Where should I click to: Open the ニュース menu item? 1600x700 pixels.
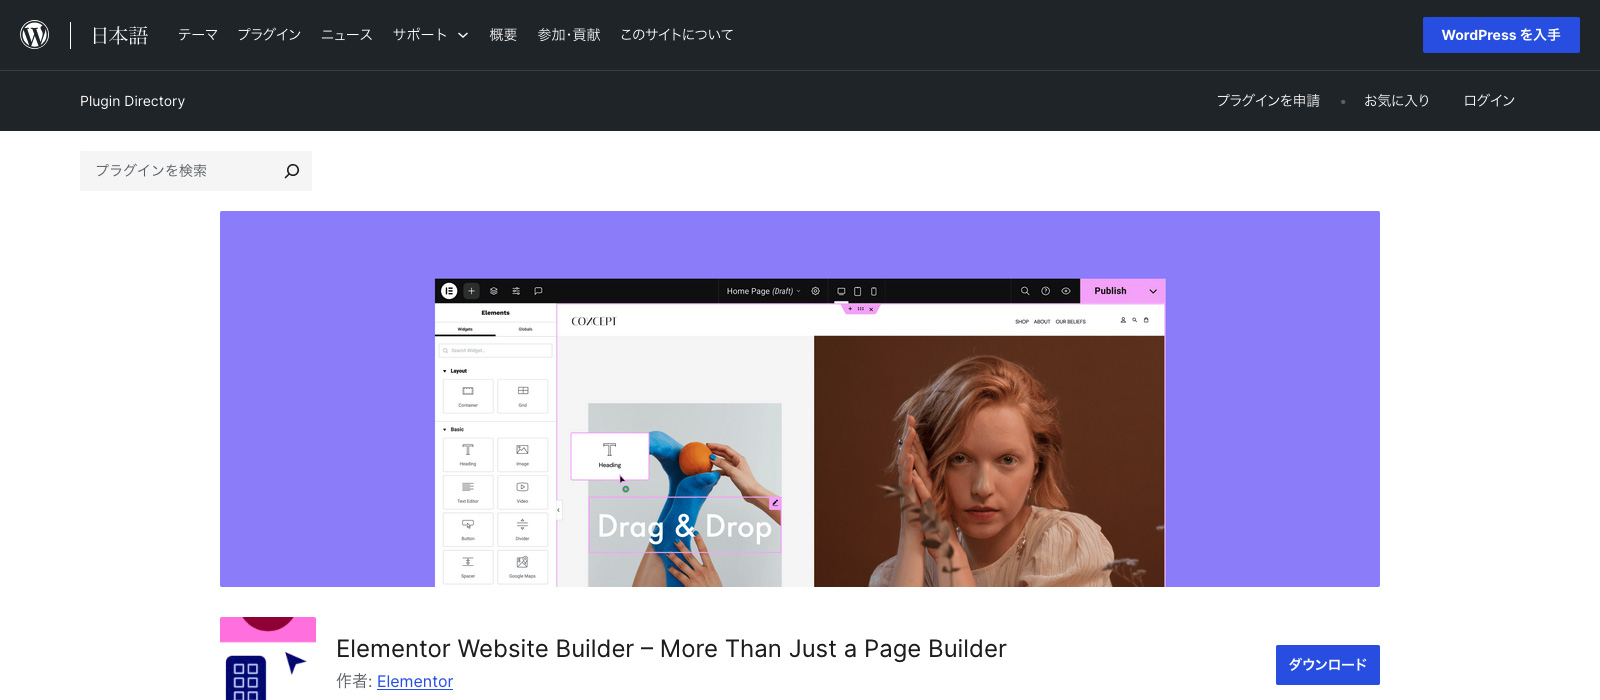pyautogui.click(x=347, y=35)
